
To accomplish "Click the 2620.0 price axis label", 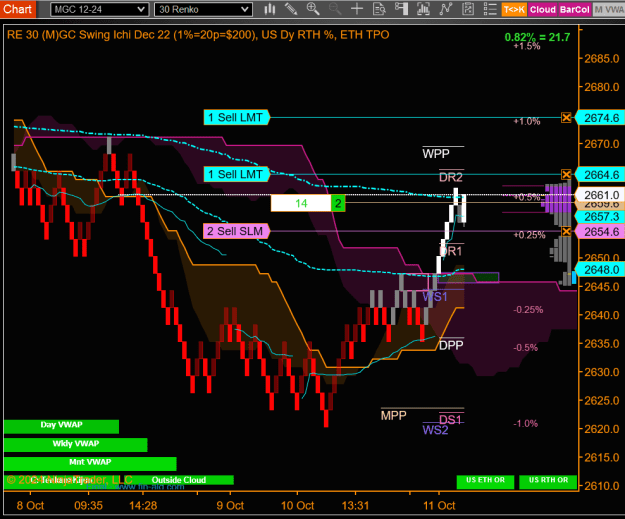I will (x=602, y=429).
